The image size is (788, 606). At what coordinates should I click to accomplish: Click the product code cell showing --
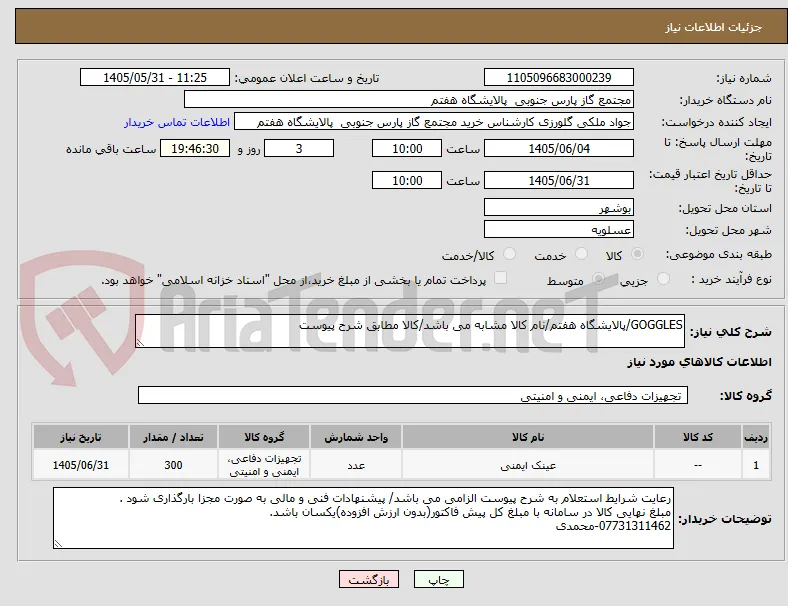[x=698, y=465]
